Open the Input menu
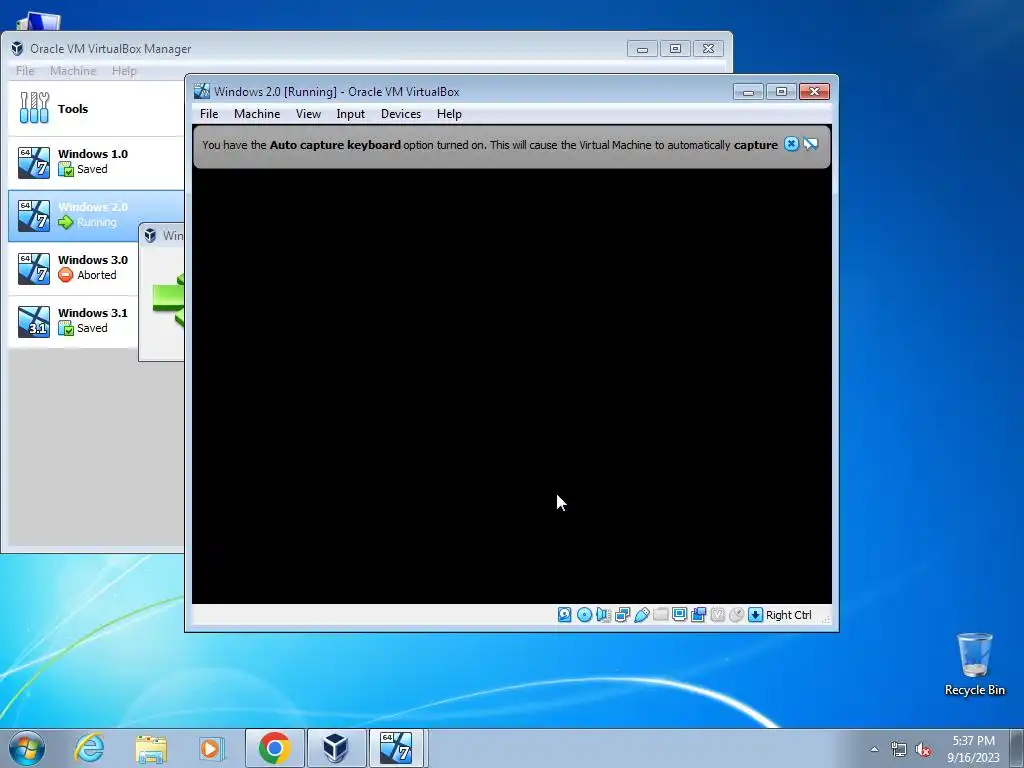The width and height of the screenshot is (1024, 768). pos(350,114)
